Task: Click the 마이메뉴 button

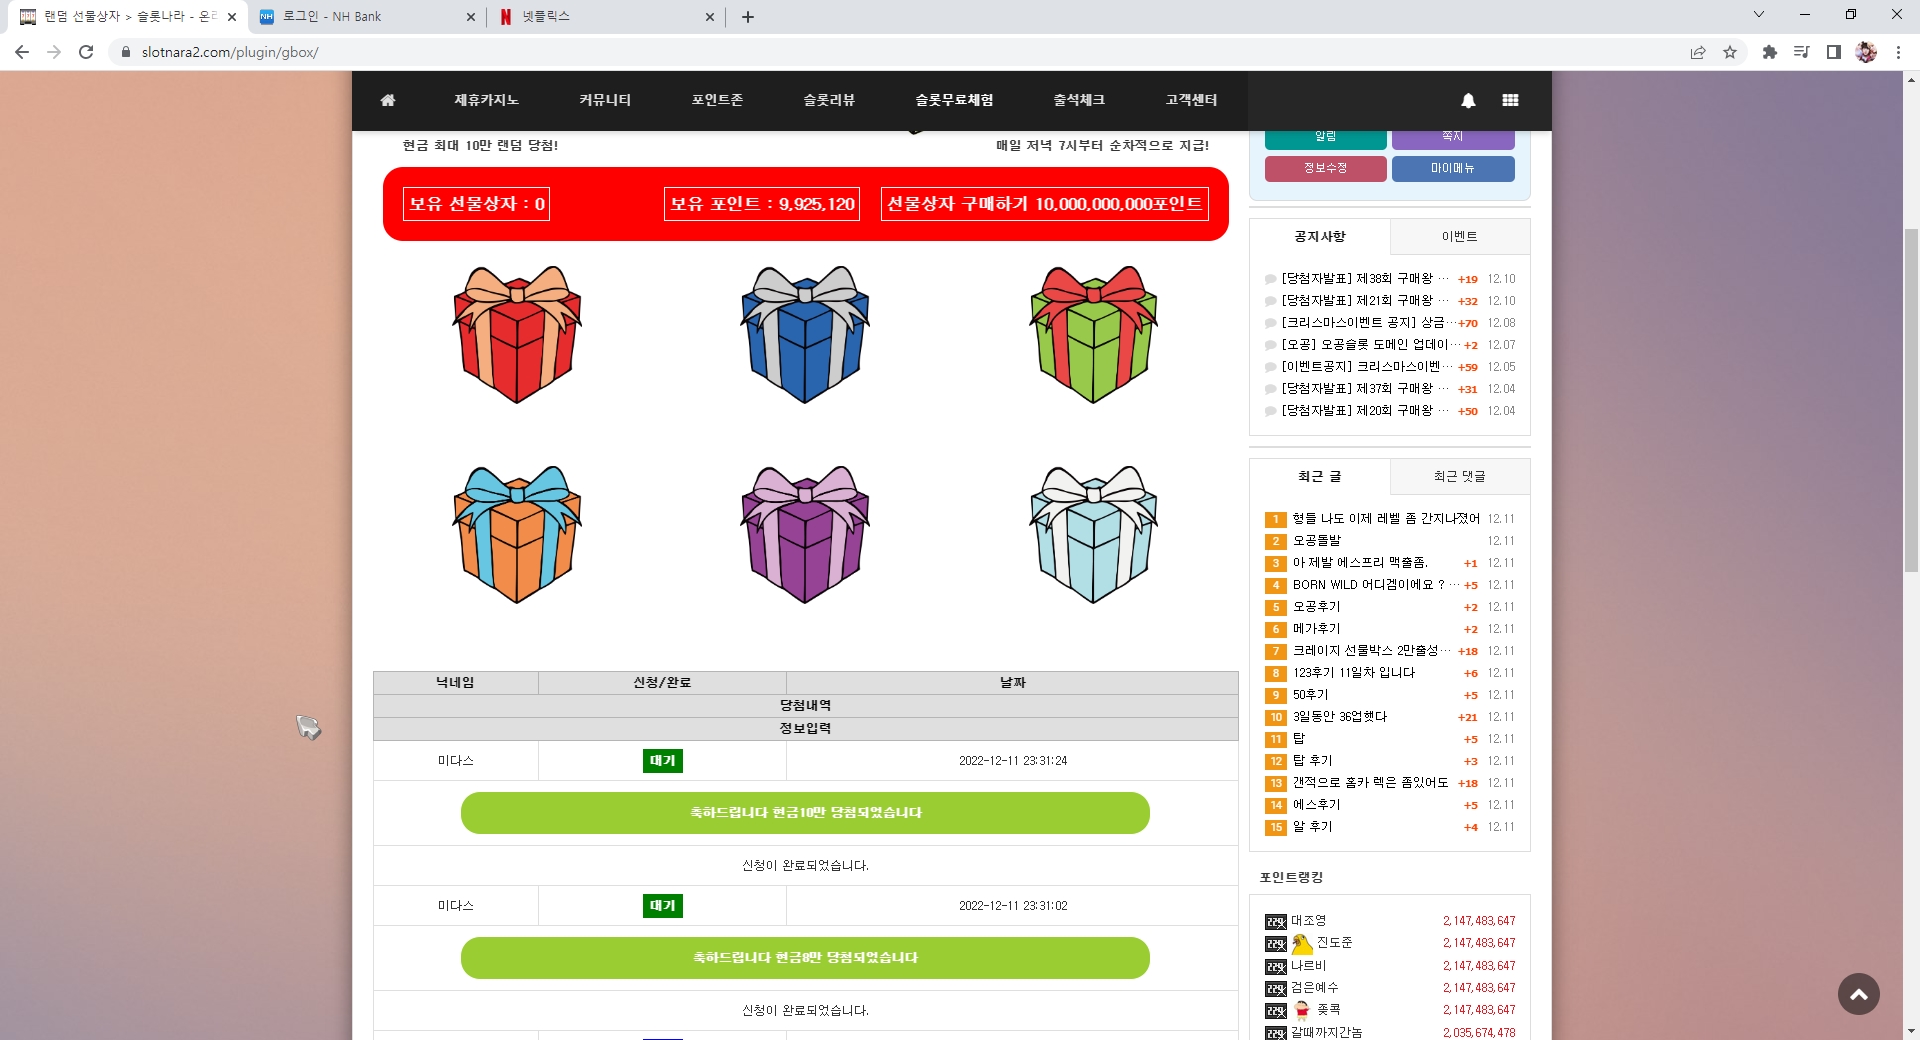Action: coord(1453,168)
